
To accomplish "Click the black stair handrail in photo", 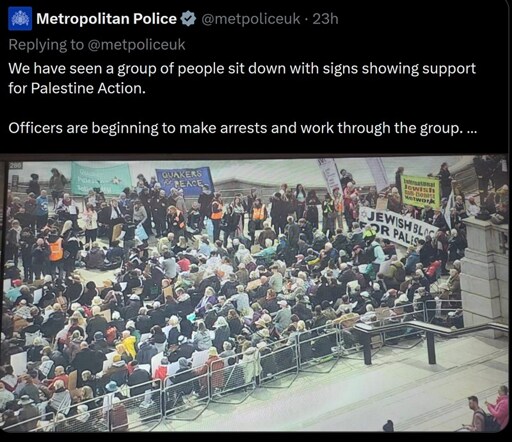I will [430, 337].
